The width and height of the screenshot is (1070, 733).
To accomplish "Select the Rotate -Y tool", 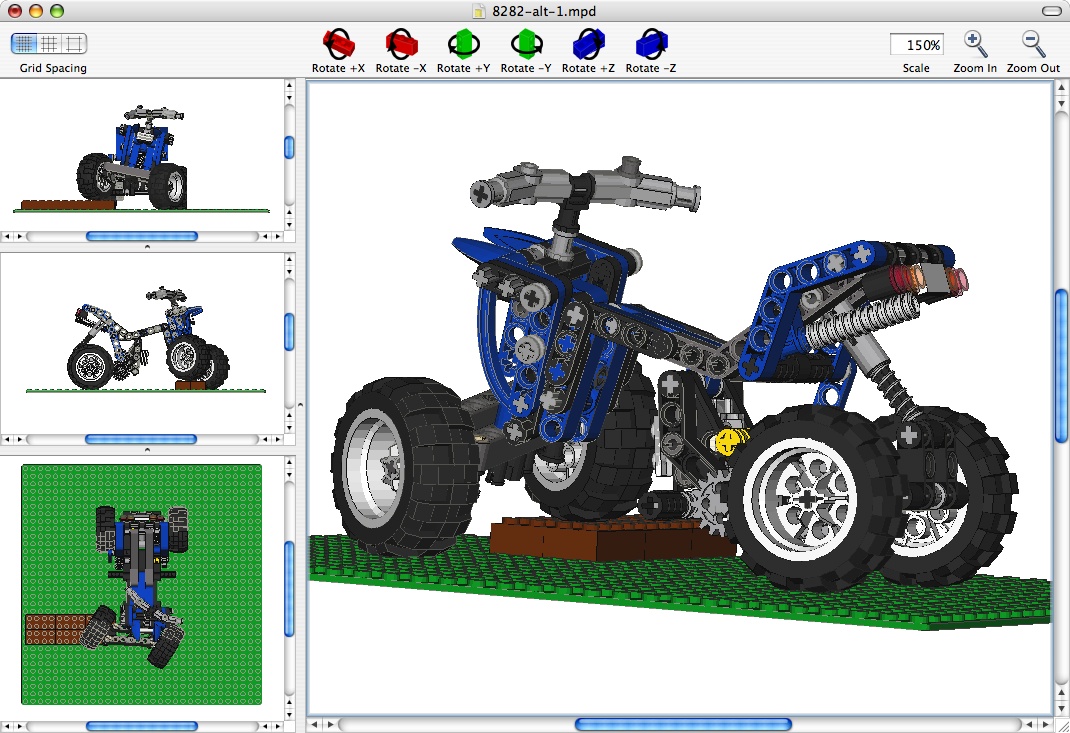I will (525, 43).
